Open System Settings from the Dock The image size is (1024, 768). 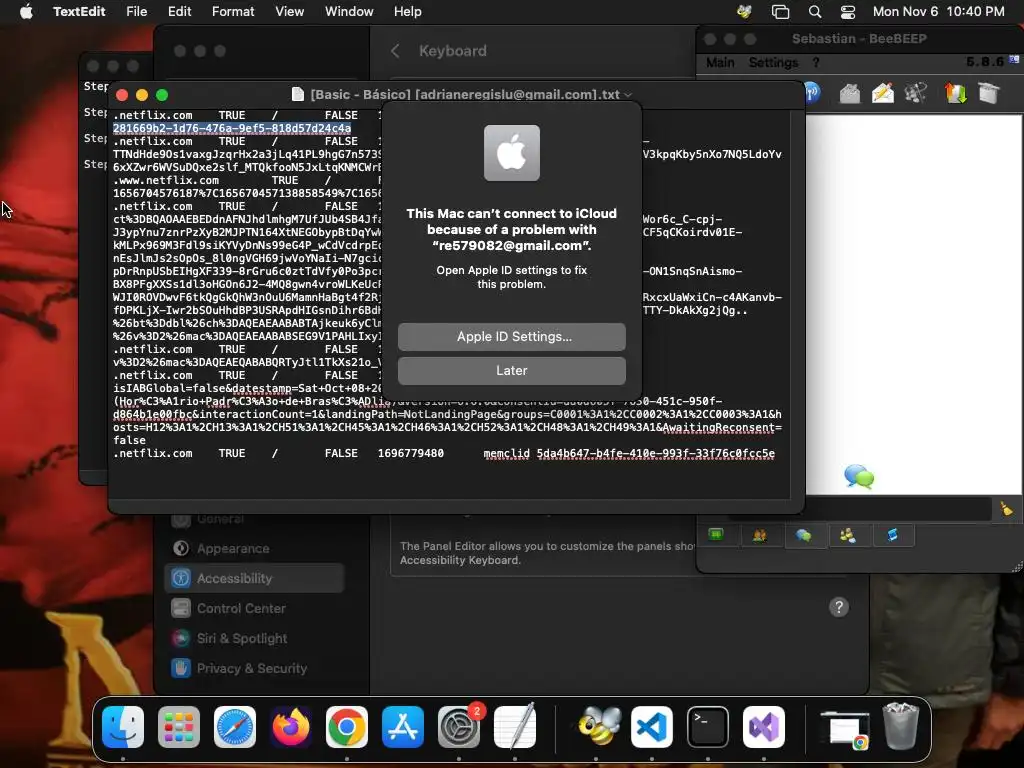pyautogui.click(x=458, y=726)
